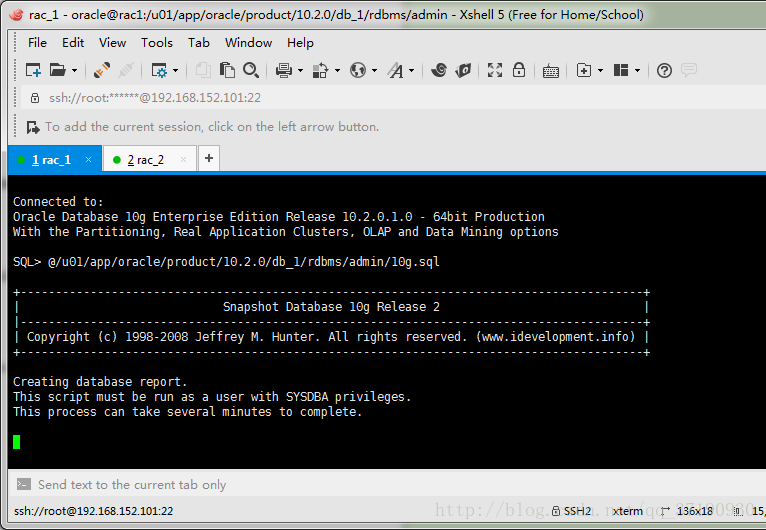Launch Xftp with the swirl icon
Screen dimensions: 766x530
click(x=439, y=70)
